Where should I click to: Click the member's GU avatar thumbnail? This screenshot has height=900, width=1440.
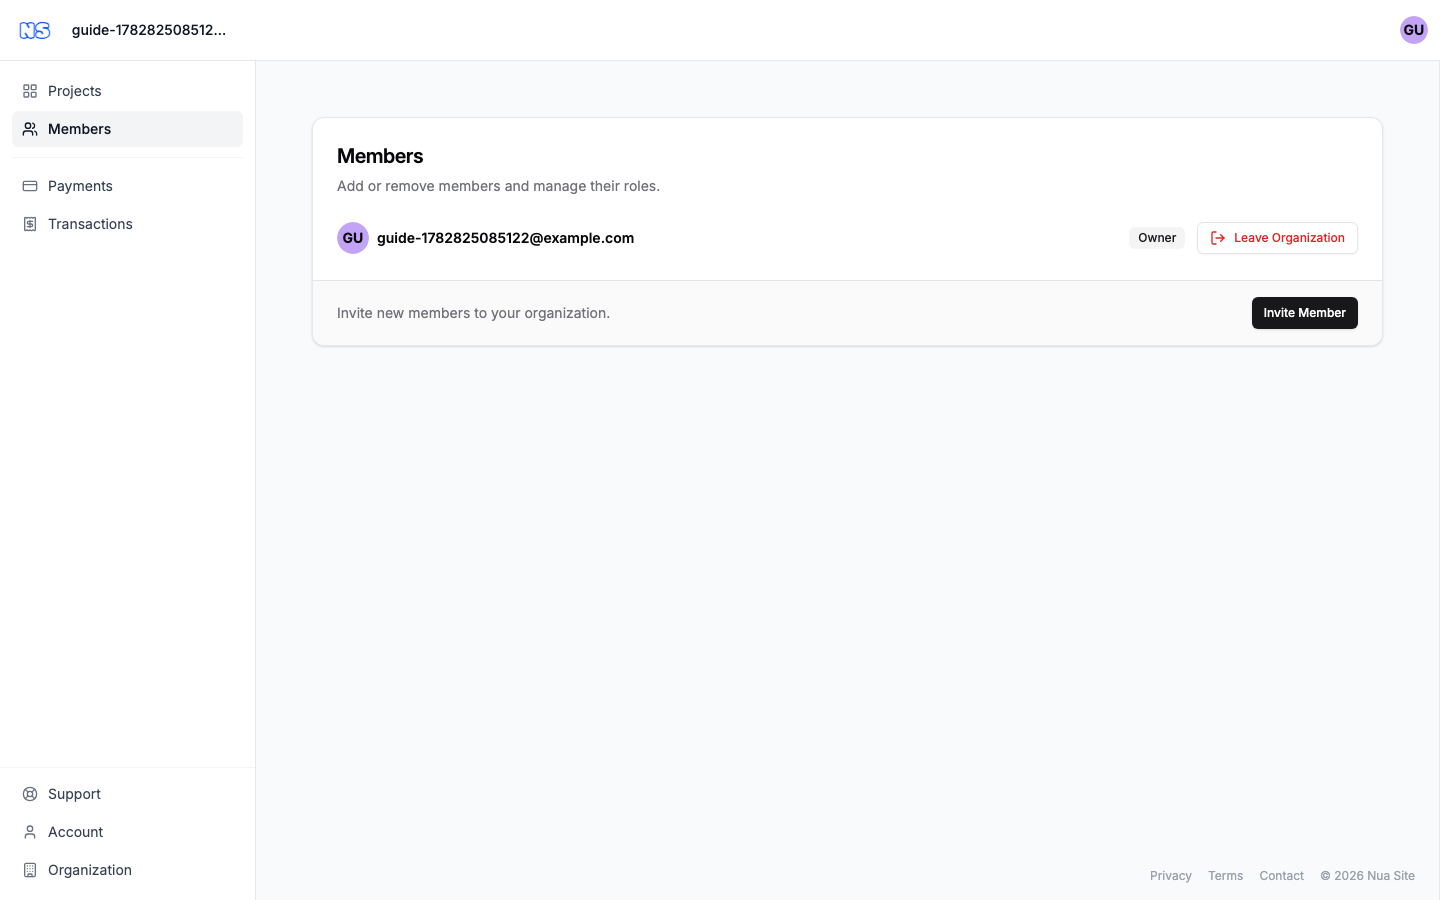click(x=353, y=238)
